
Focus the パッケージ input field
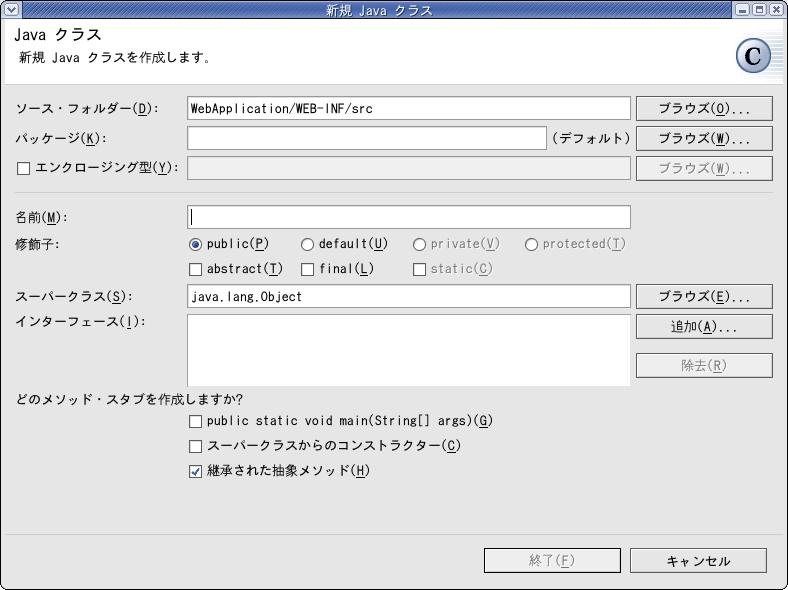[367, 138]
